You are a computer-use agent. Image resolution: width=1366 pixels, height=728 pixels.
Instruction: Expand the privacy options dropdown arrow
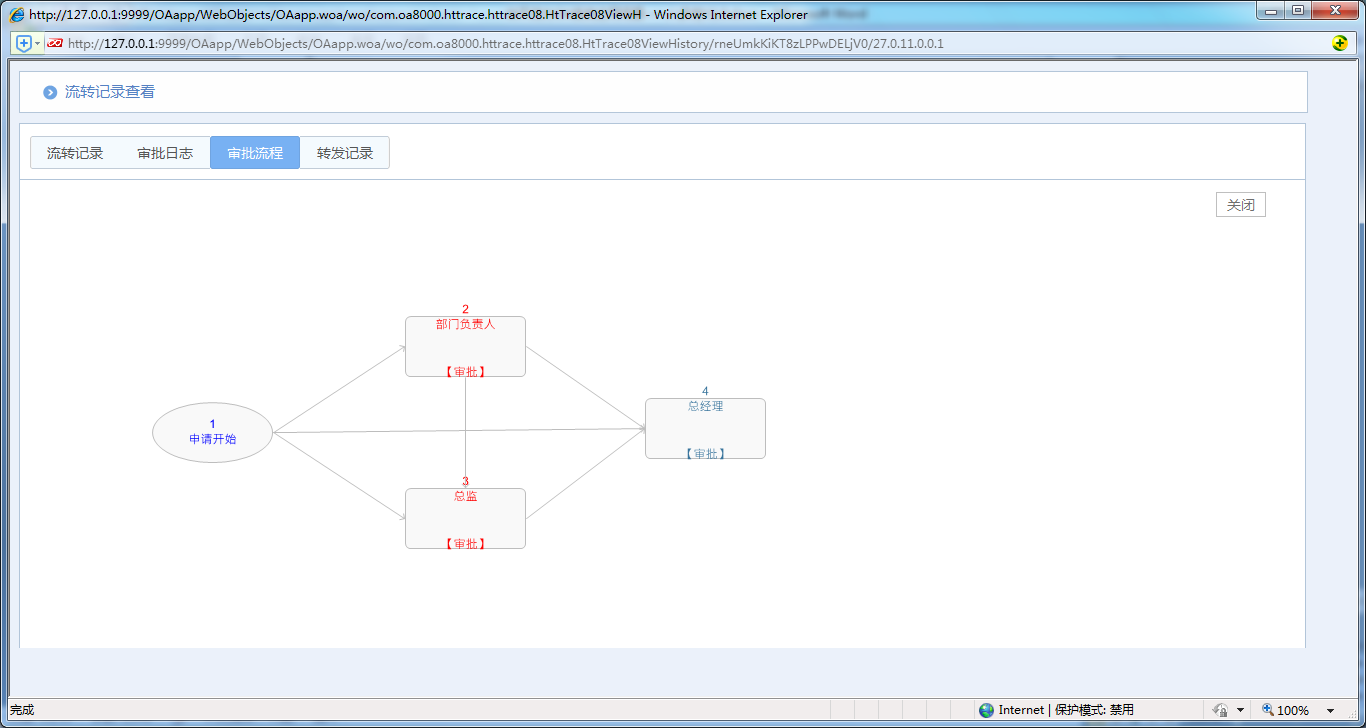(1240, 711)
